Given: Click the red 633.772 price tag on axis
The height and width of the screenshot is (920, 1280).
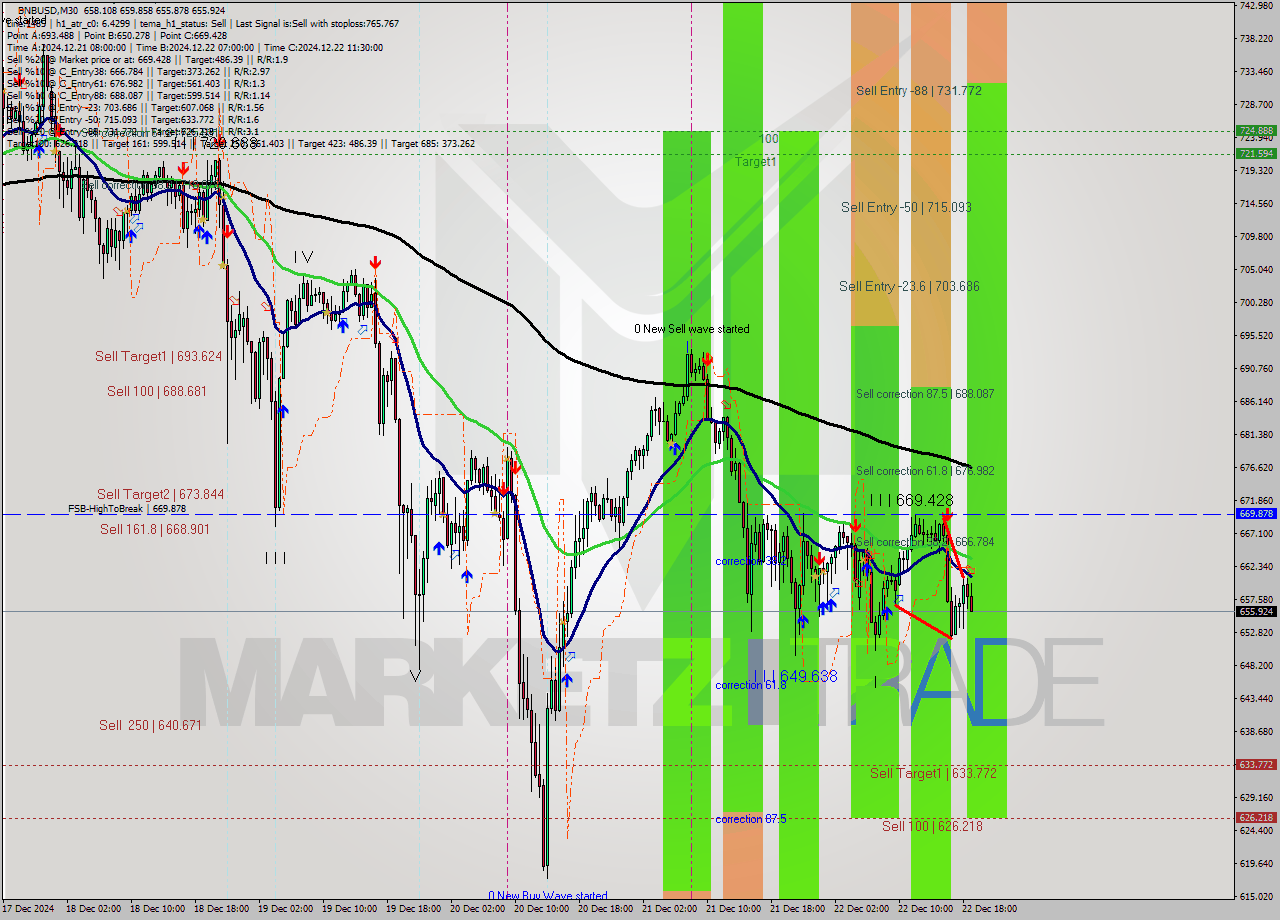Looking at the screenshot, I should tap(1256, 765).
